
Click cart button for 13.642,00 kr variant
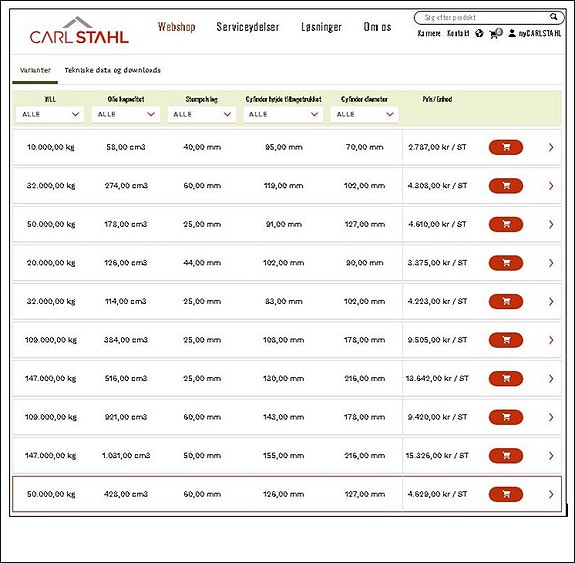(506, 378)
